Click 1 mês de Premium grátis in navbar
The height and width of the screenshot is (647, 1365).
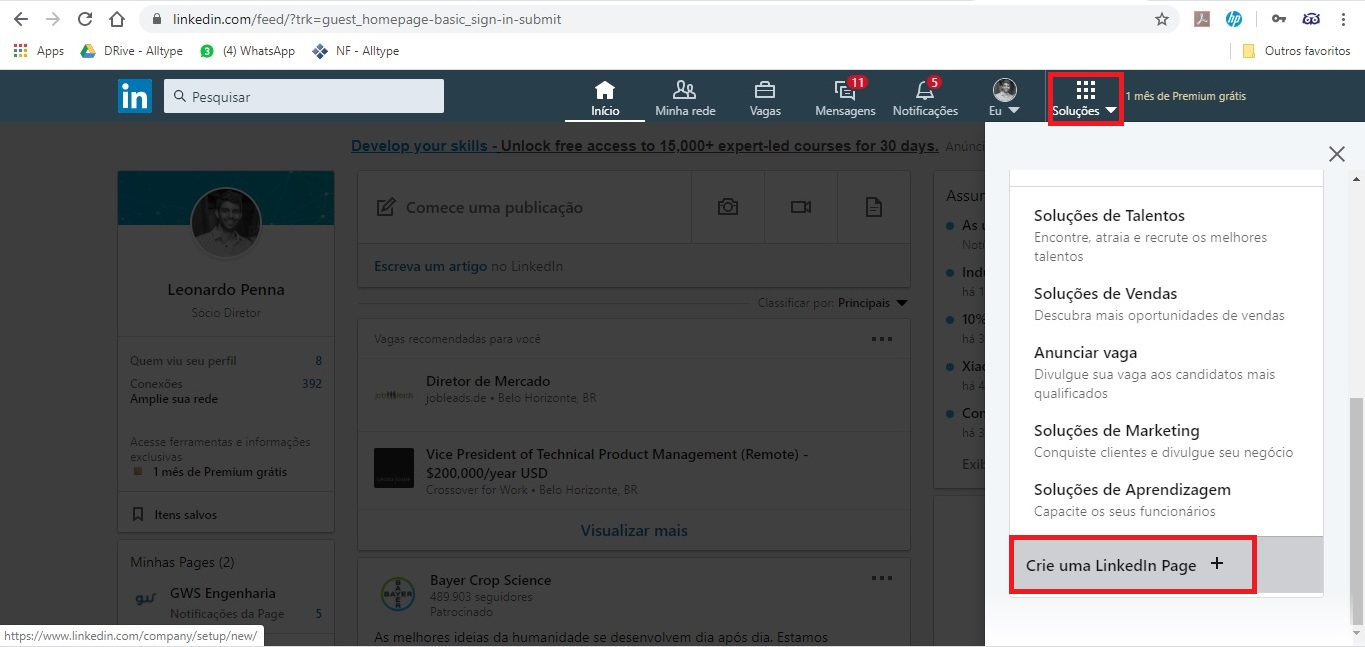point(1186,97)
